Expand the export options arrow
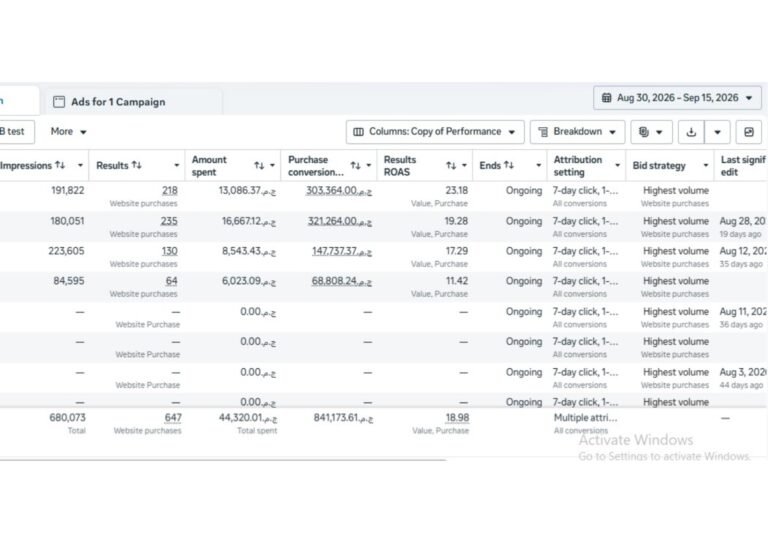The width and height of the screenshot is (768, 543). [x=718, y=132]
